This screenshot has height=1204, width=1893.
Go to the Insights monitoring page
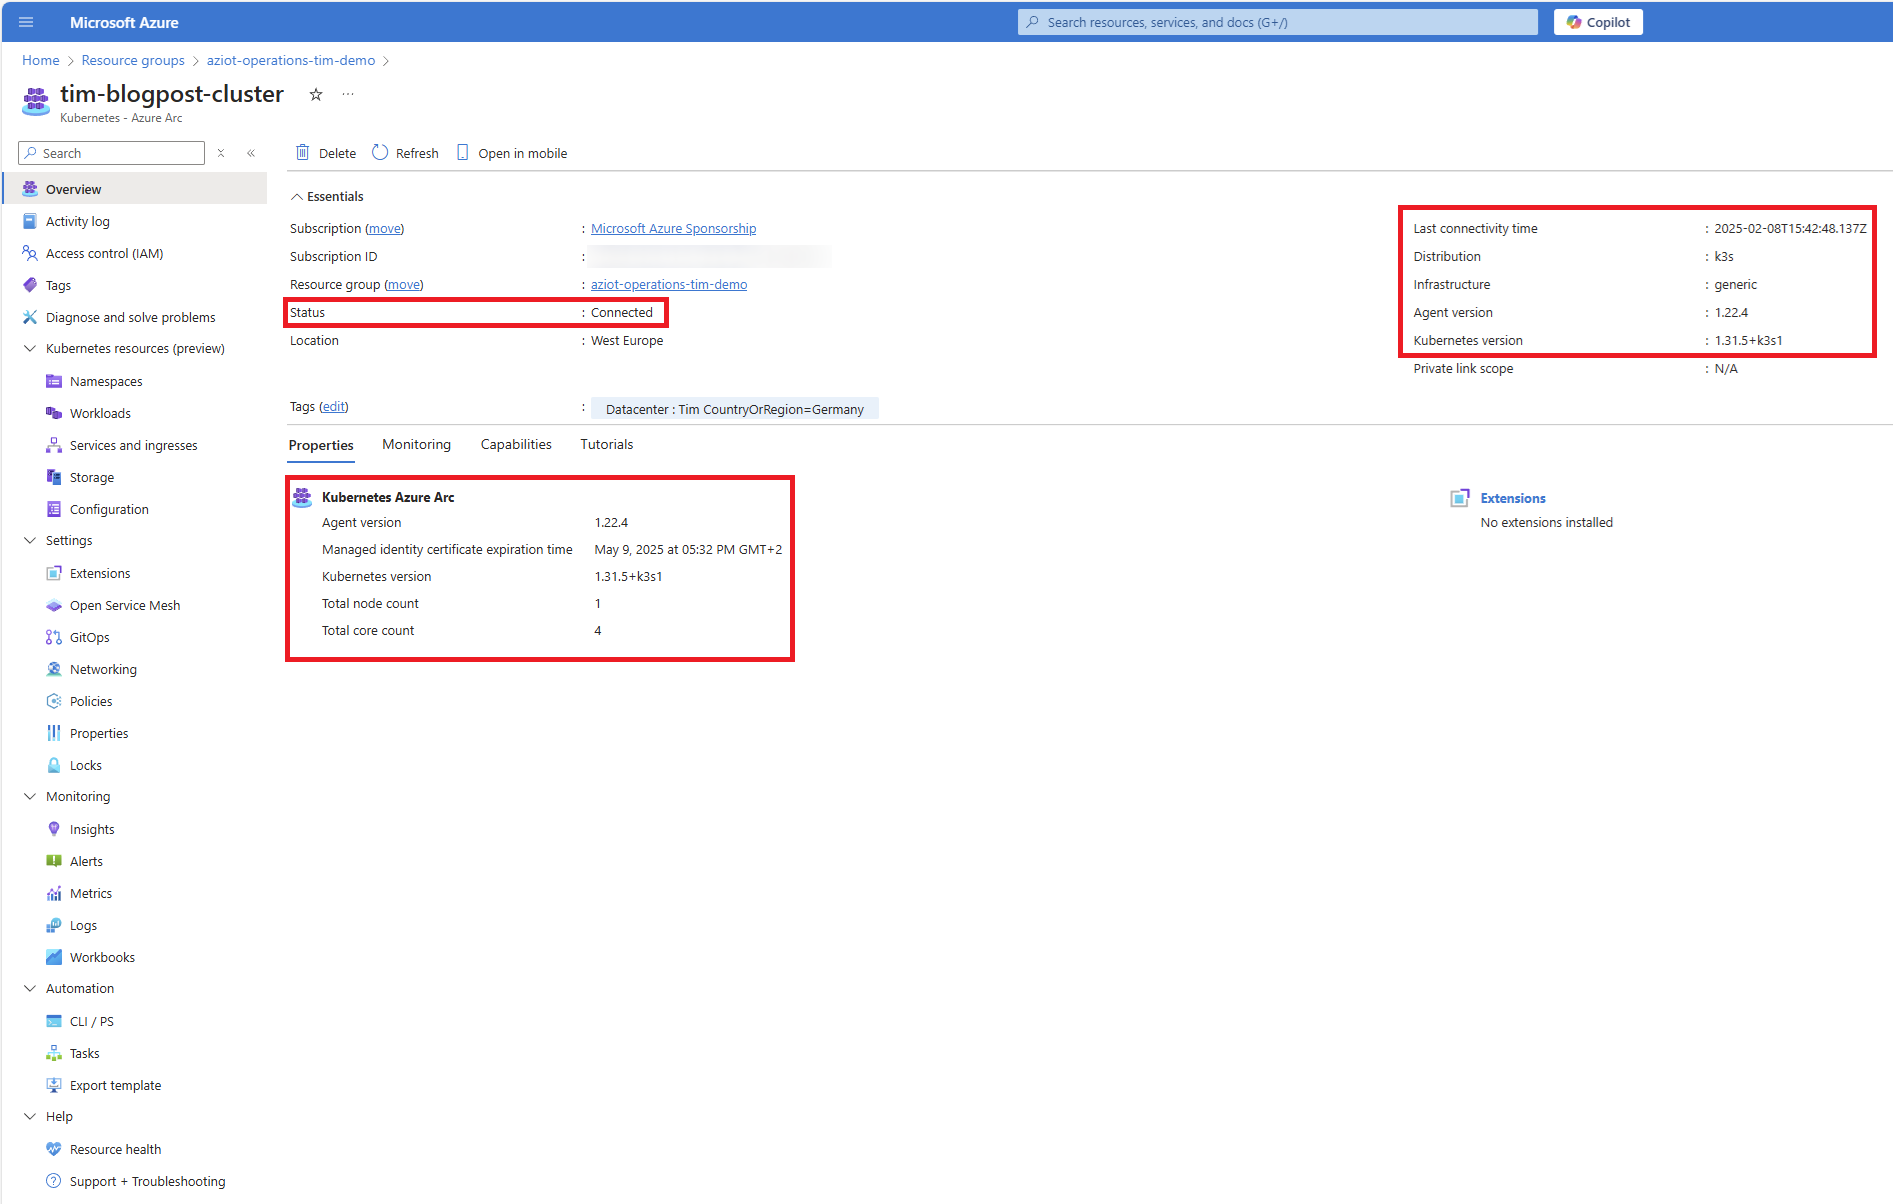pos(92,829)
